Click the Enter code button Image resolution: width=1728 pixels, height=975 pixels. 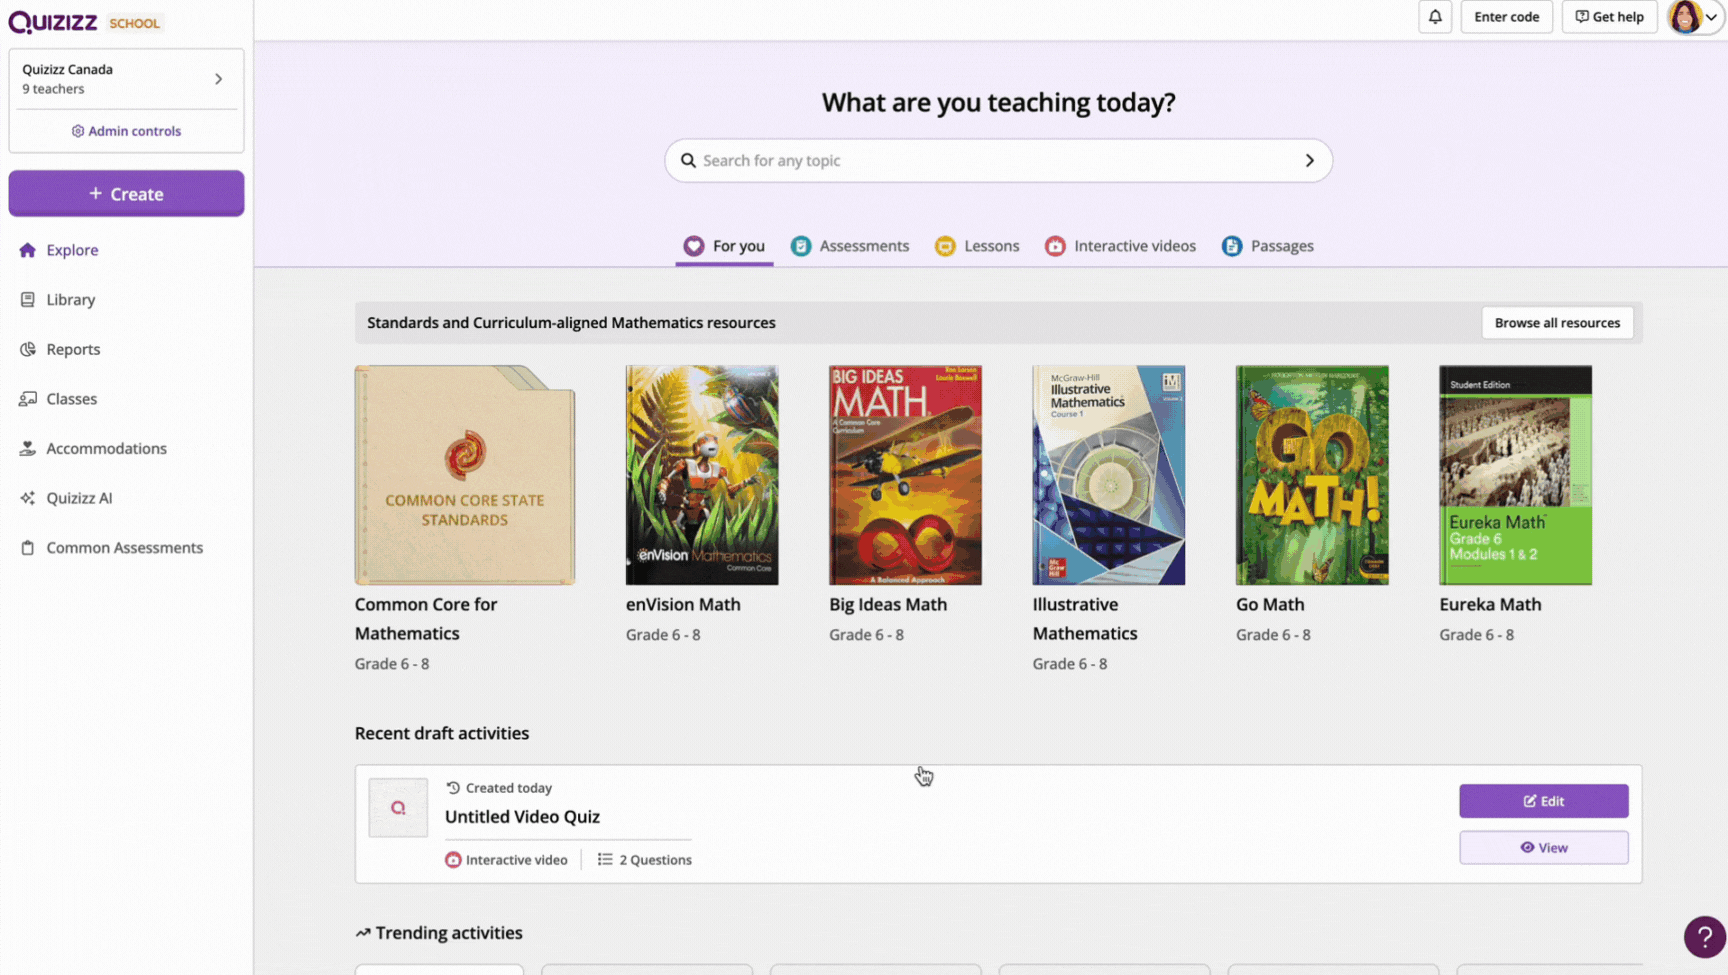pyautogui.click(x=1506, y=17)
